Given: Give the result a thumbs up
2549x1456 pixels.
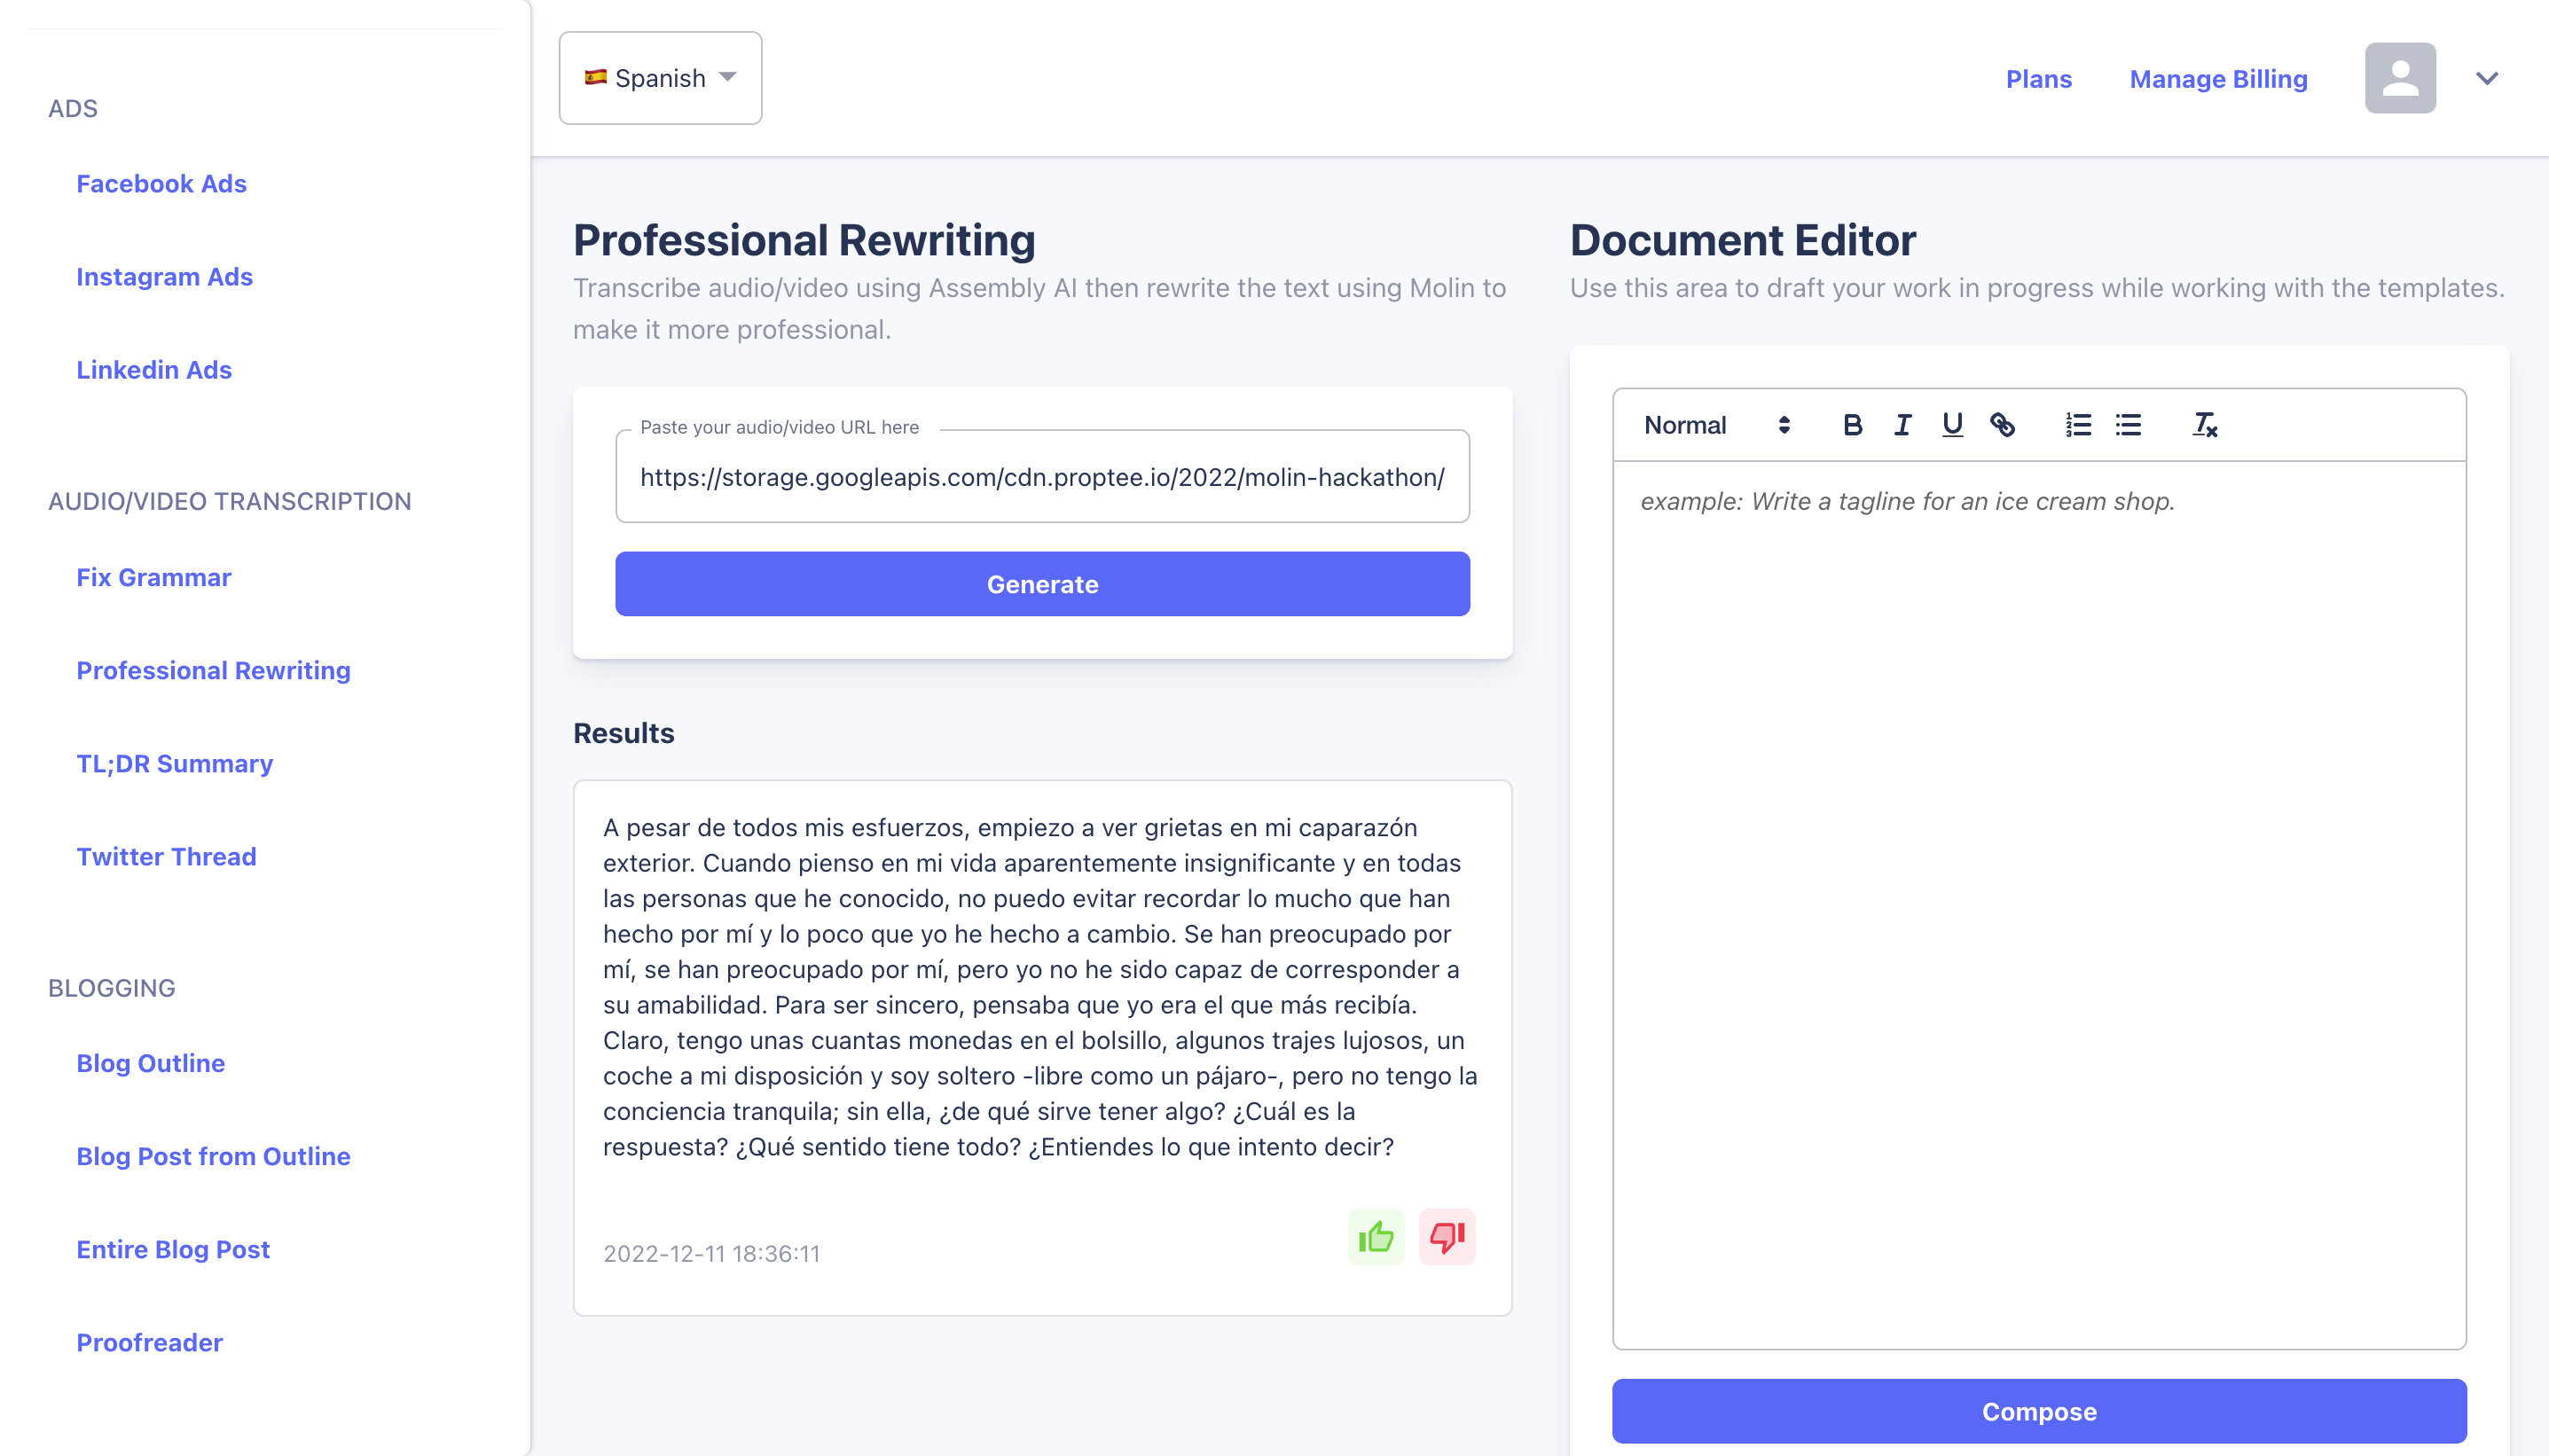Looking at the screenshot, I should (1376, 1237).
